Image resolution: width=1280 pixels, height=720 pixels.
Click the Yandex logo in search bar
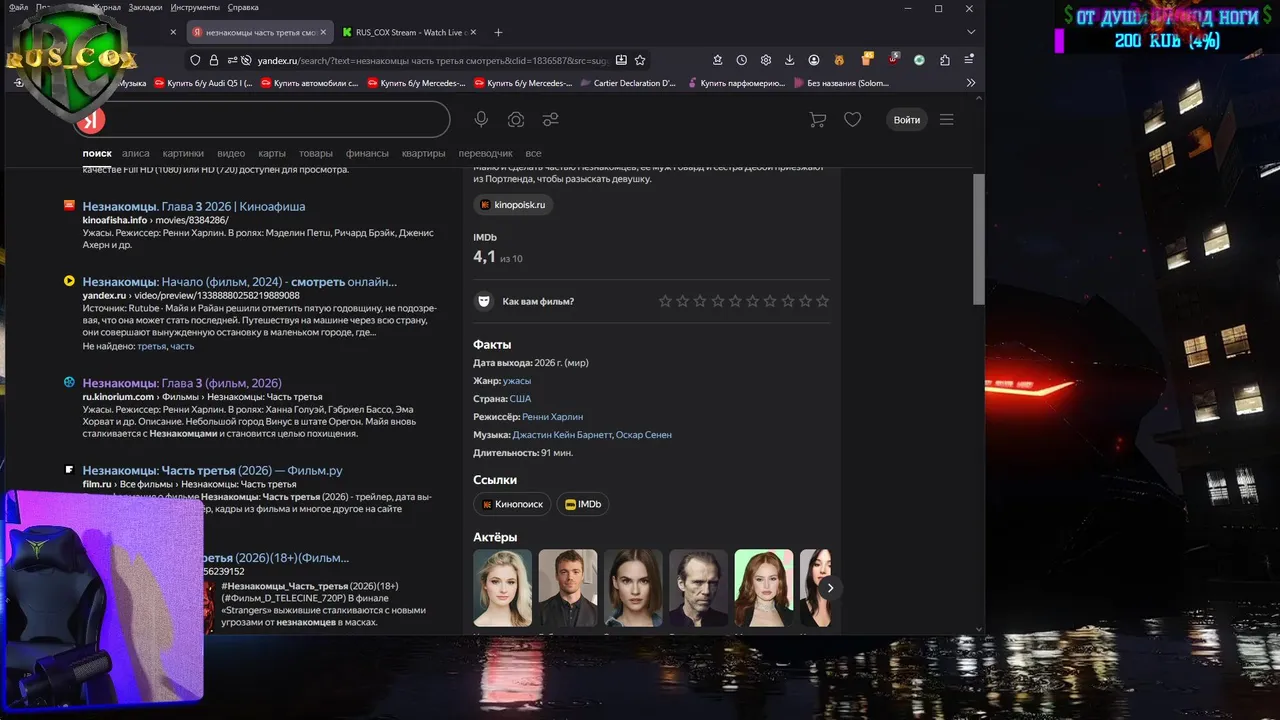point(91,120)
